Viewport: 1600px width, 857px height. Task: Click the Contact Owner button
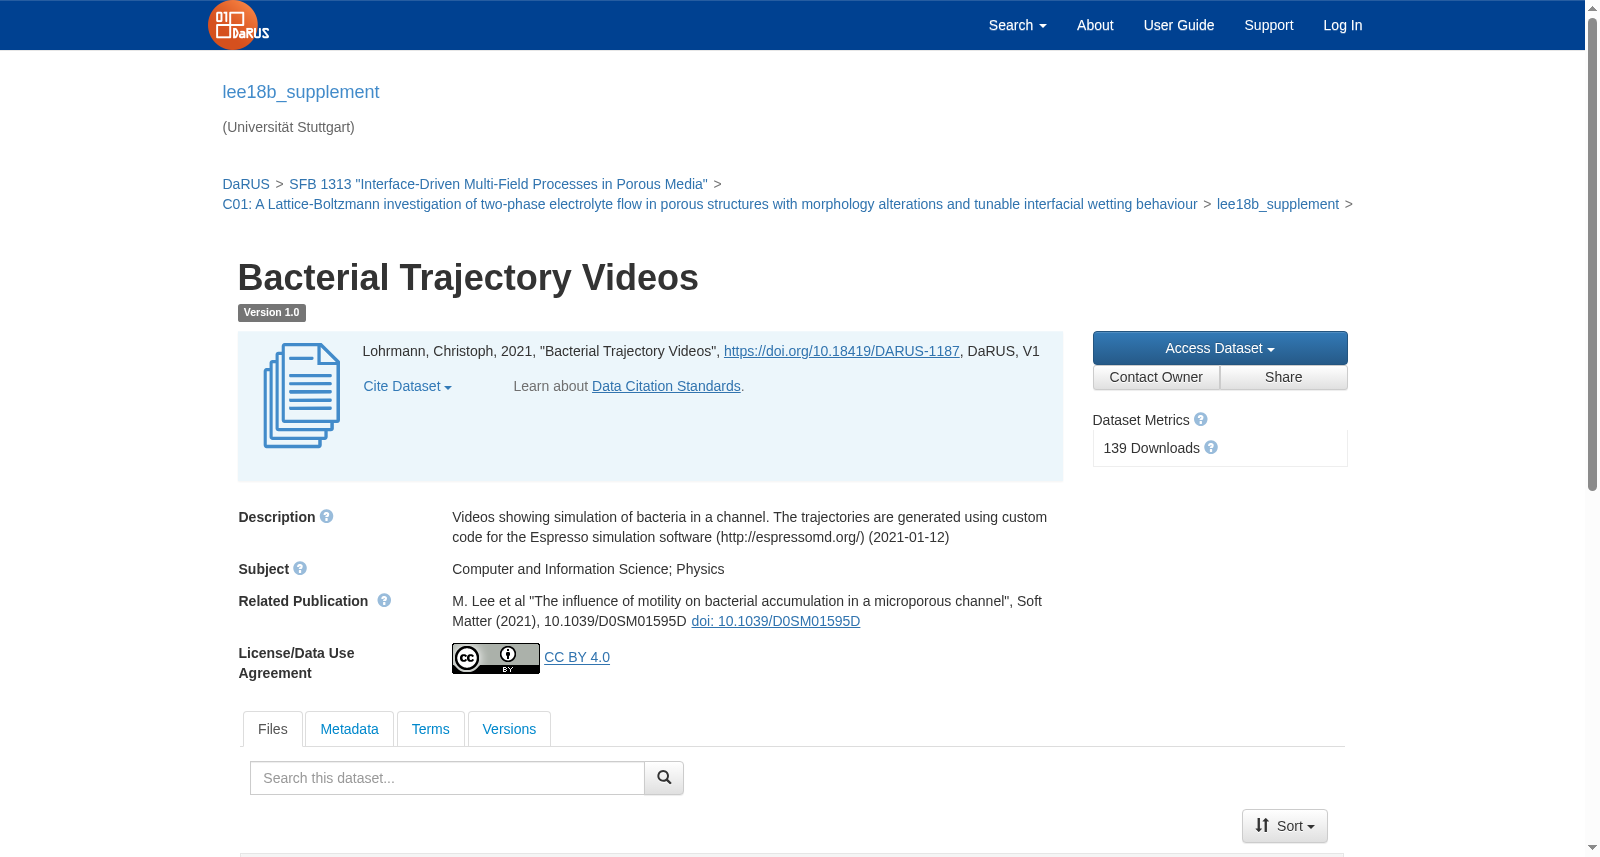(x=1156, y=377)
